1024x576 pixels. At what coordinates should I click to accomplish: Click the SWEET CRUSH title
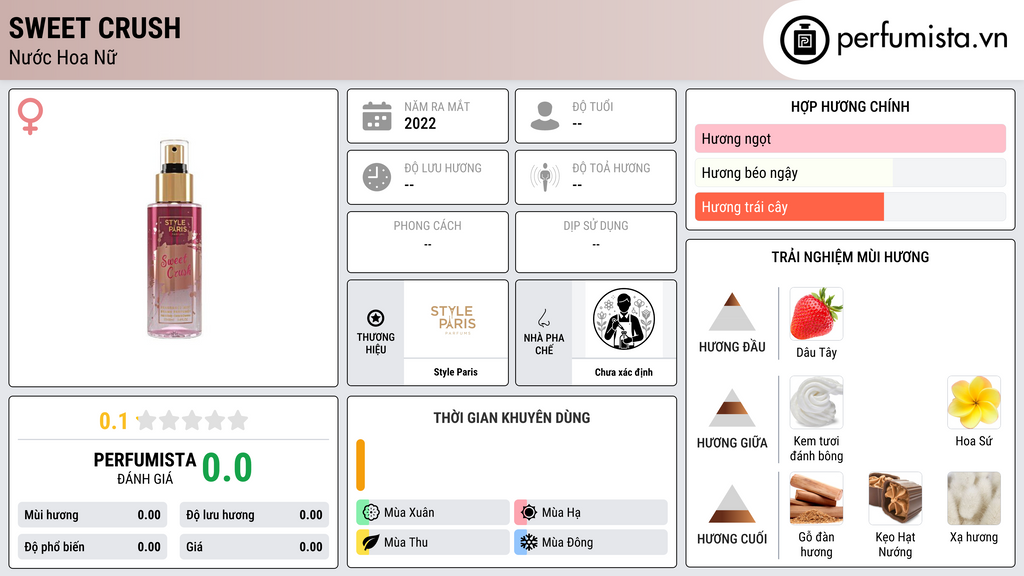pos(95,28)
